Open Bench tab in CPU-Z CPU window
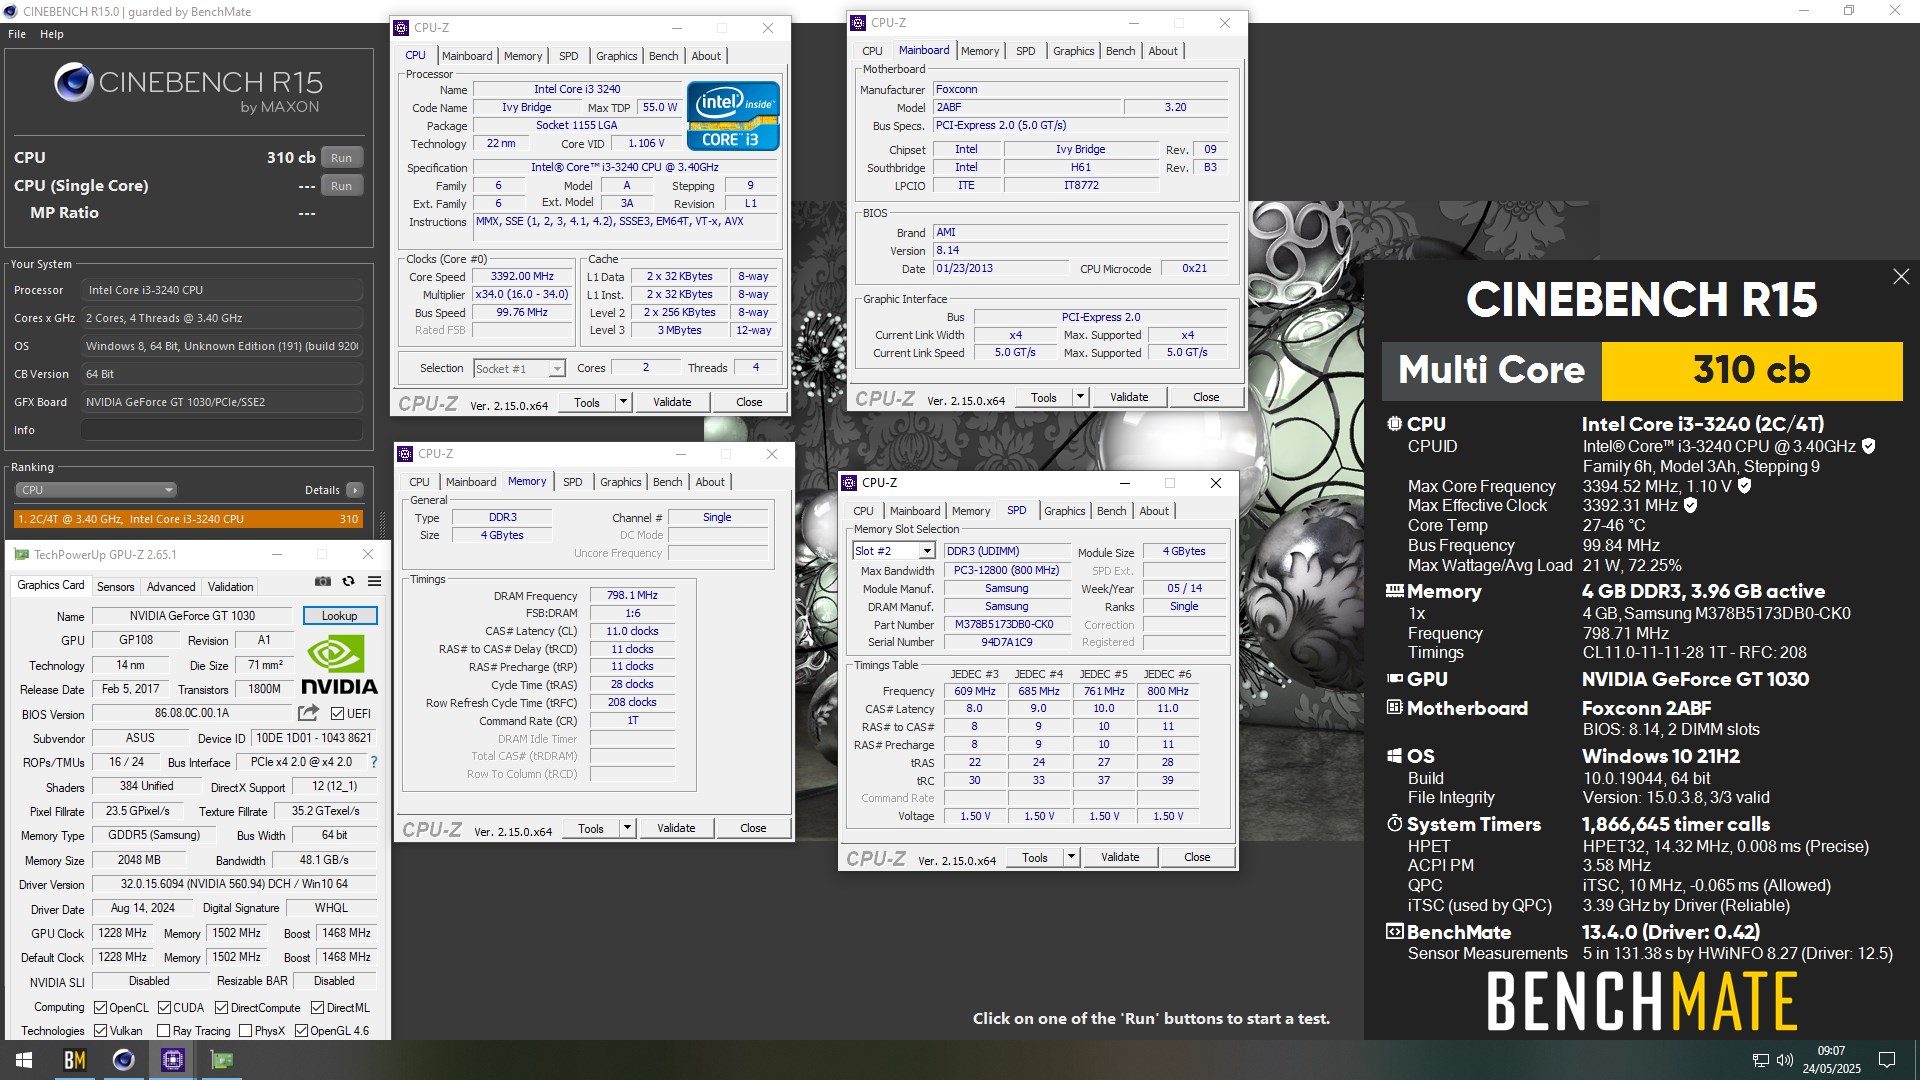1920x1080 pixels. click(x=663, y=56)
